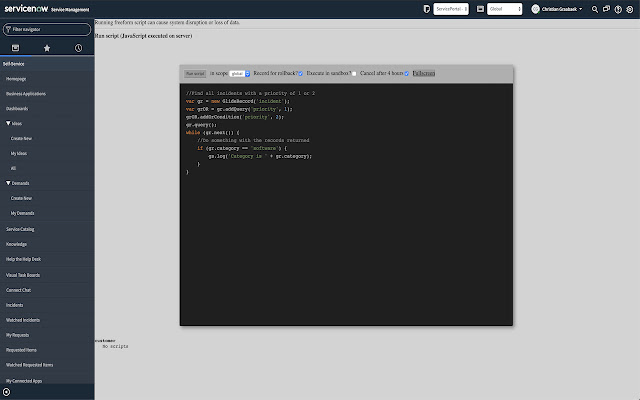Open Watched Requested Items module
The height and width of the screenshot is (400, 640).
(x=29, y=365)
